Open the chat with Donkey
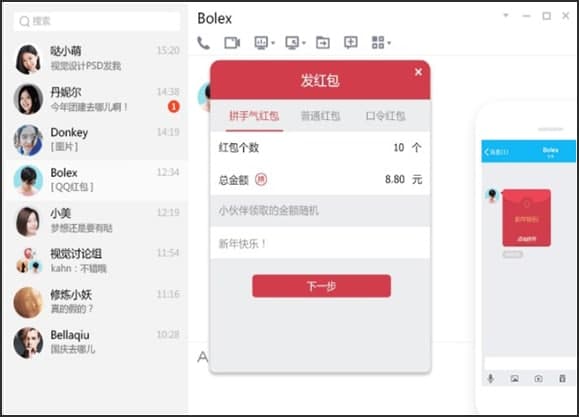 97,140
